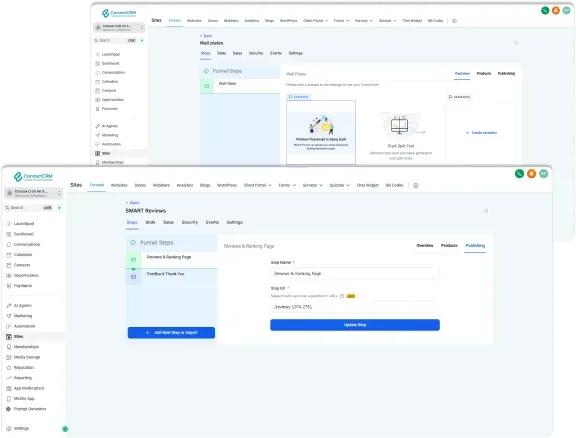Select the Wall Plates funnel step in back window
Viewport: 576px width, 438px height.
click(240, 86)
